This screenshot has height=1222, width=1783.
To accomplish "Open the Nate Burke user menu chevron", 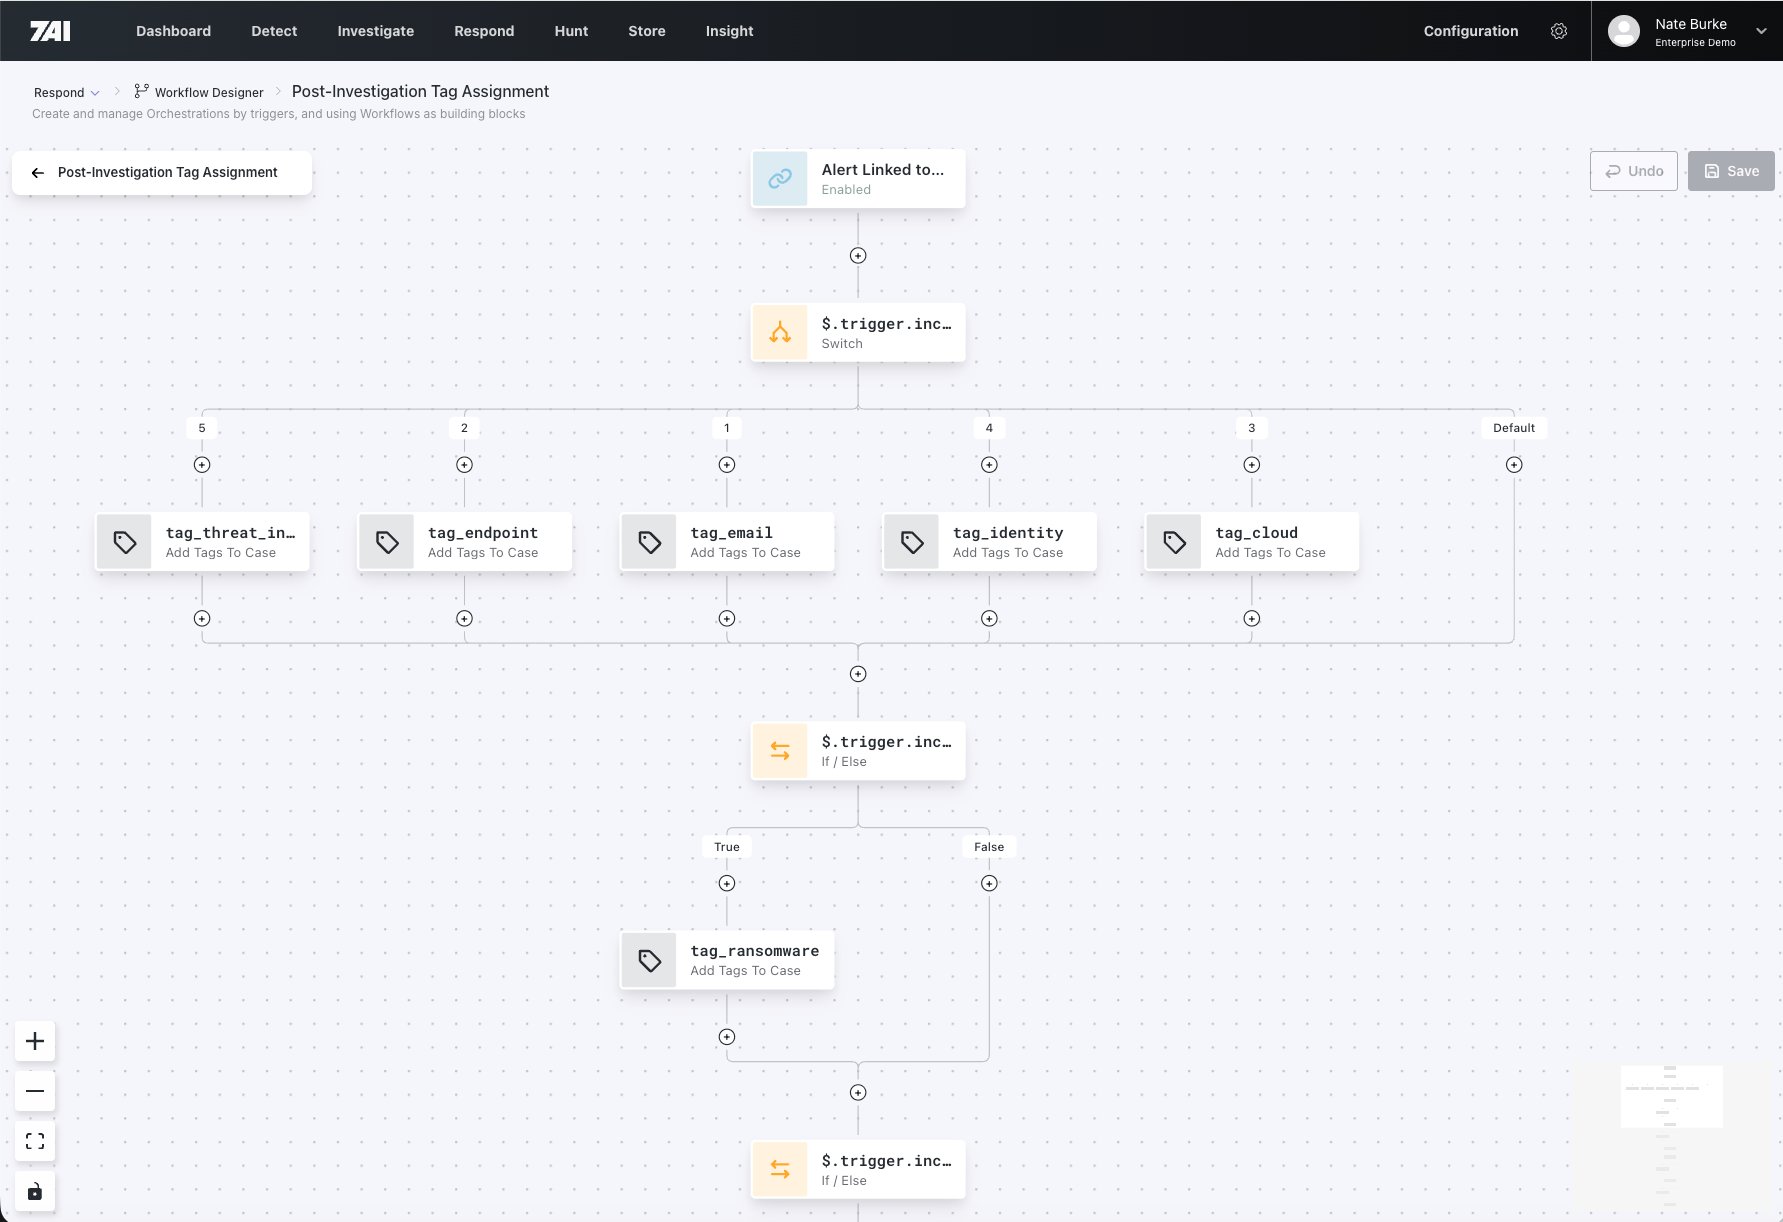I will coord(1761,31).
